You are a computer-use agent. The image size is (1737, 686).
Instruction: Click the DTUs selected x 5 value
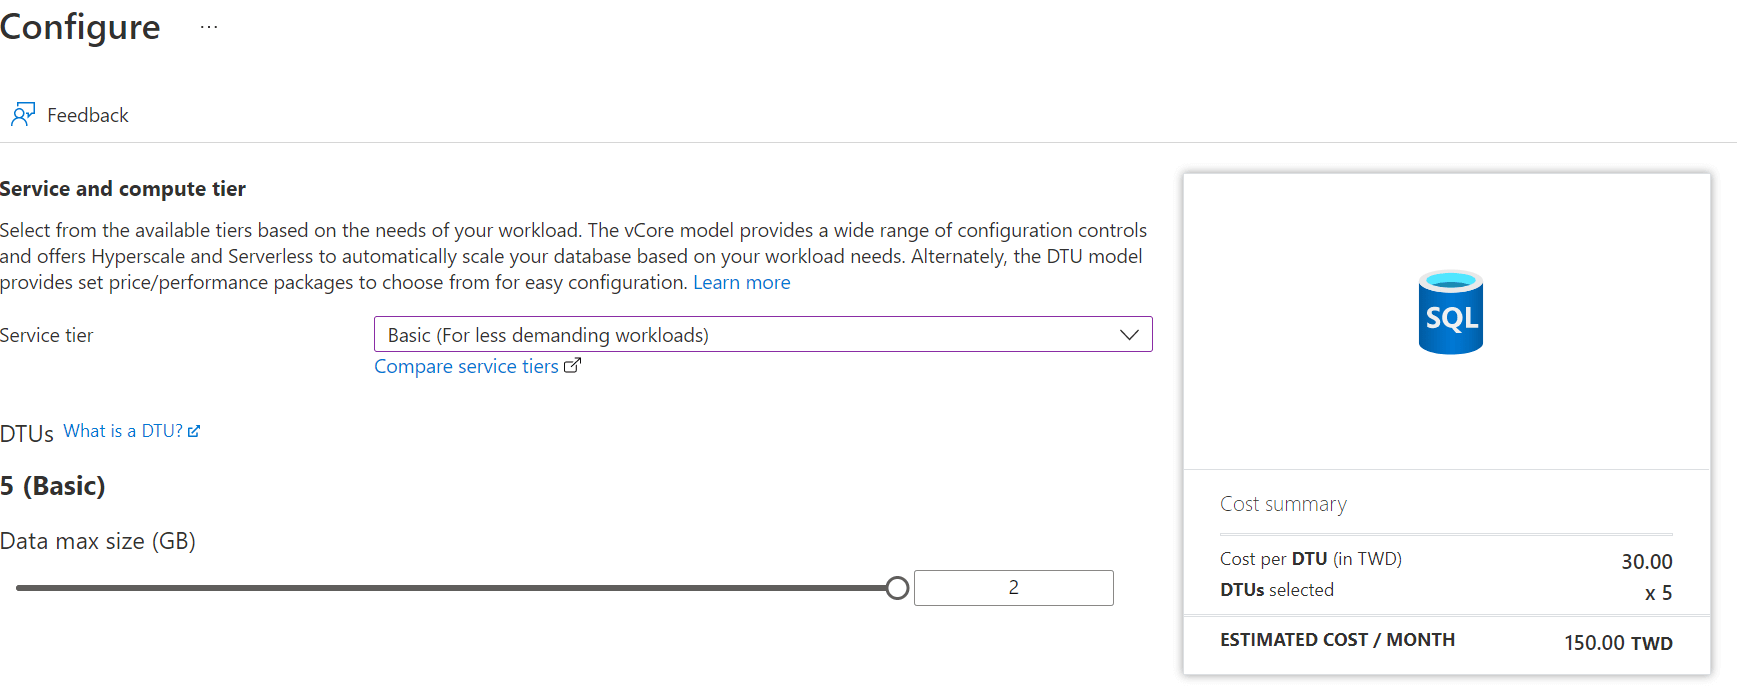click(1658, 593)
